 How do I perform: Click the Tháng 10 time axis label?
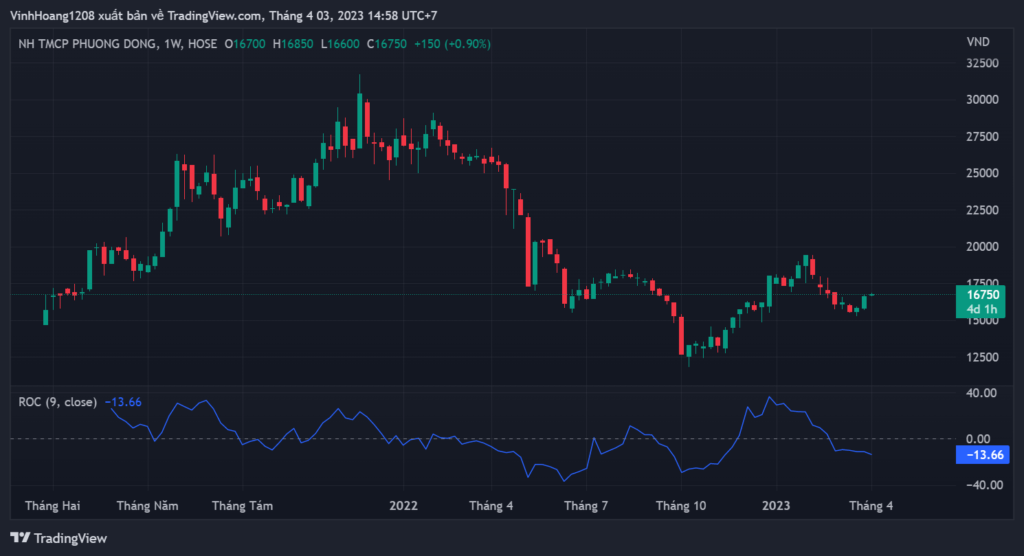tap(680, 506)
